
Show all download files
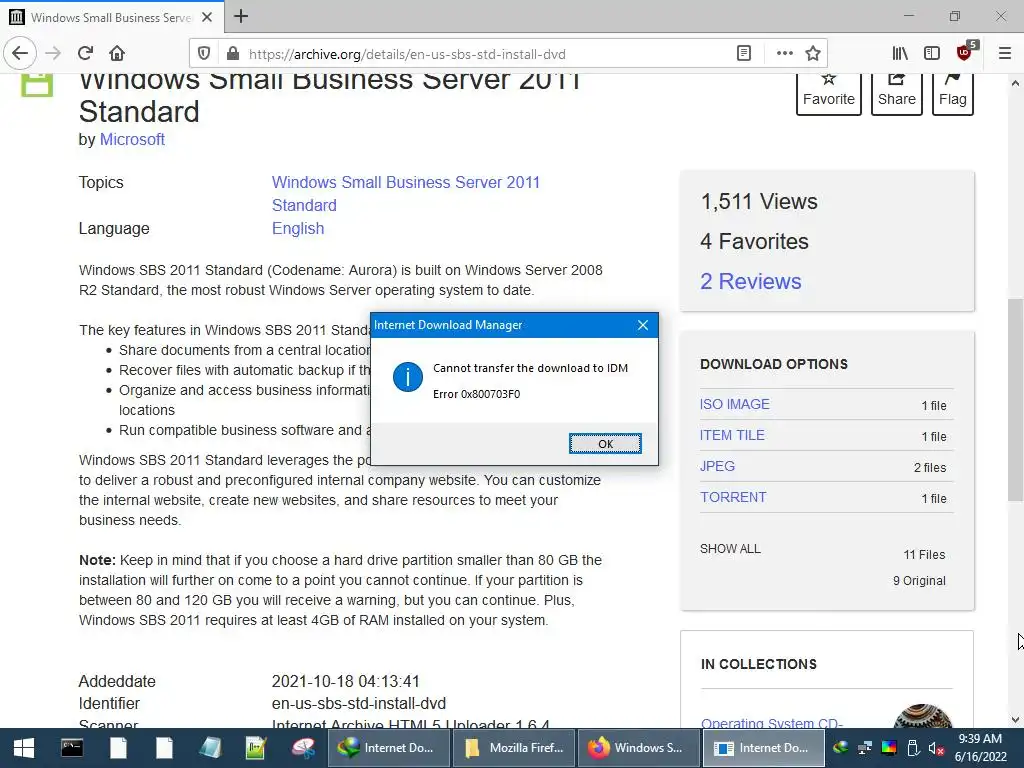click(730, 549)
